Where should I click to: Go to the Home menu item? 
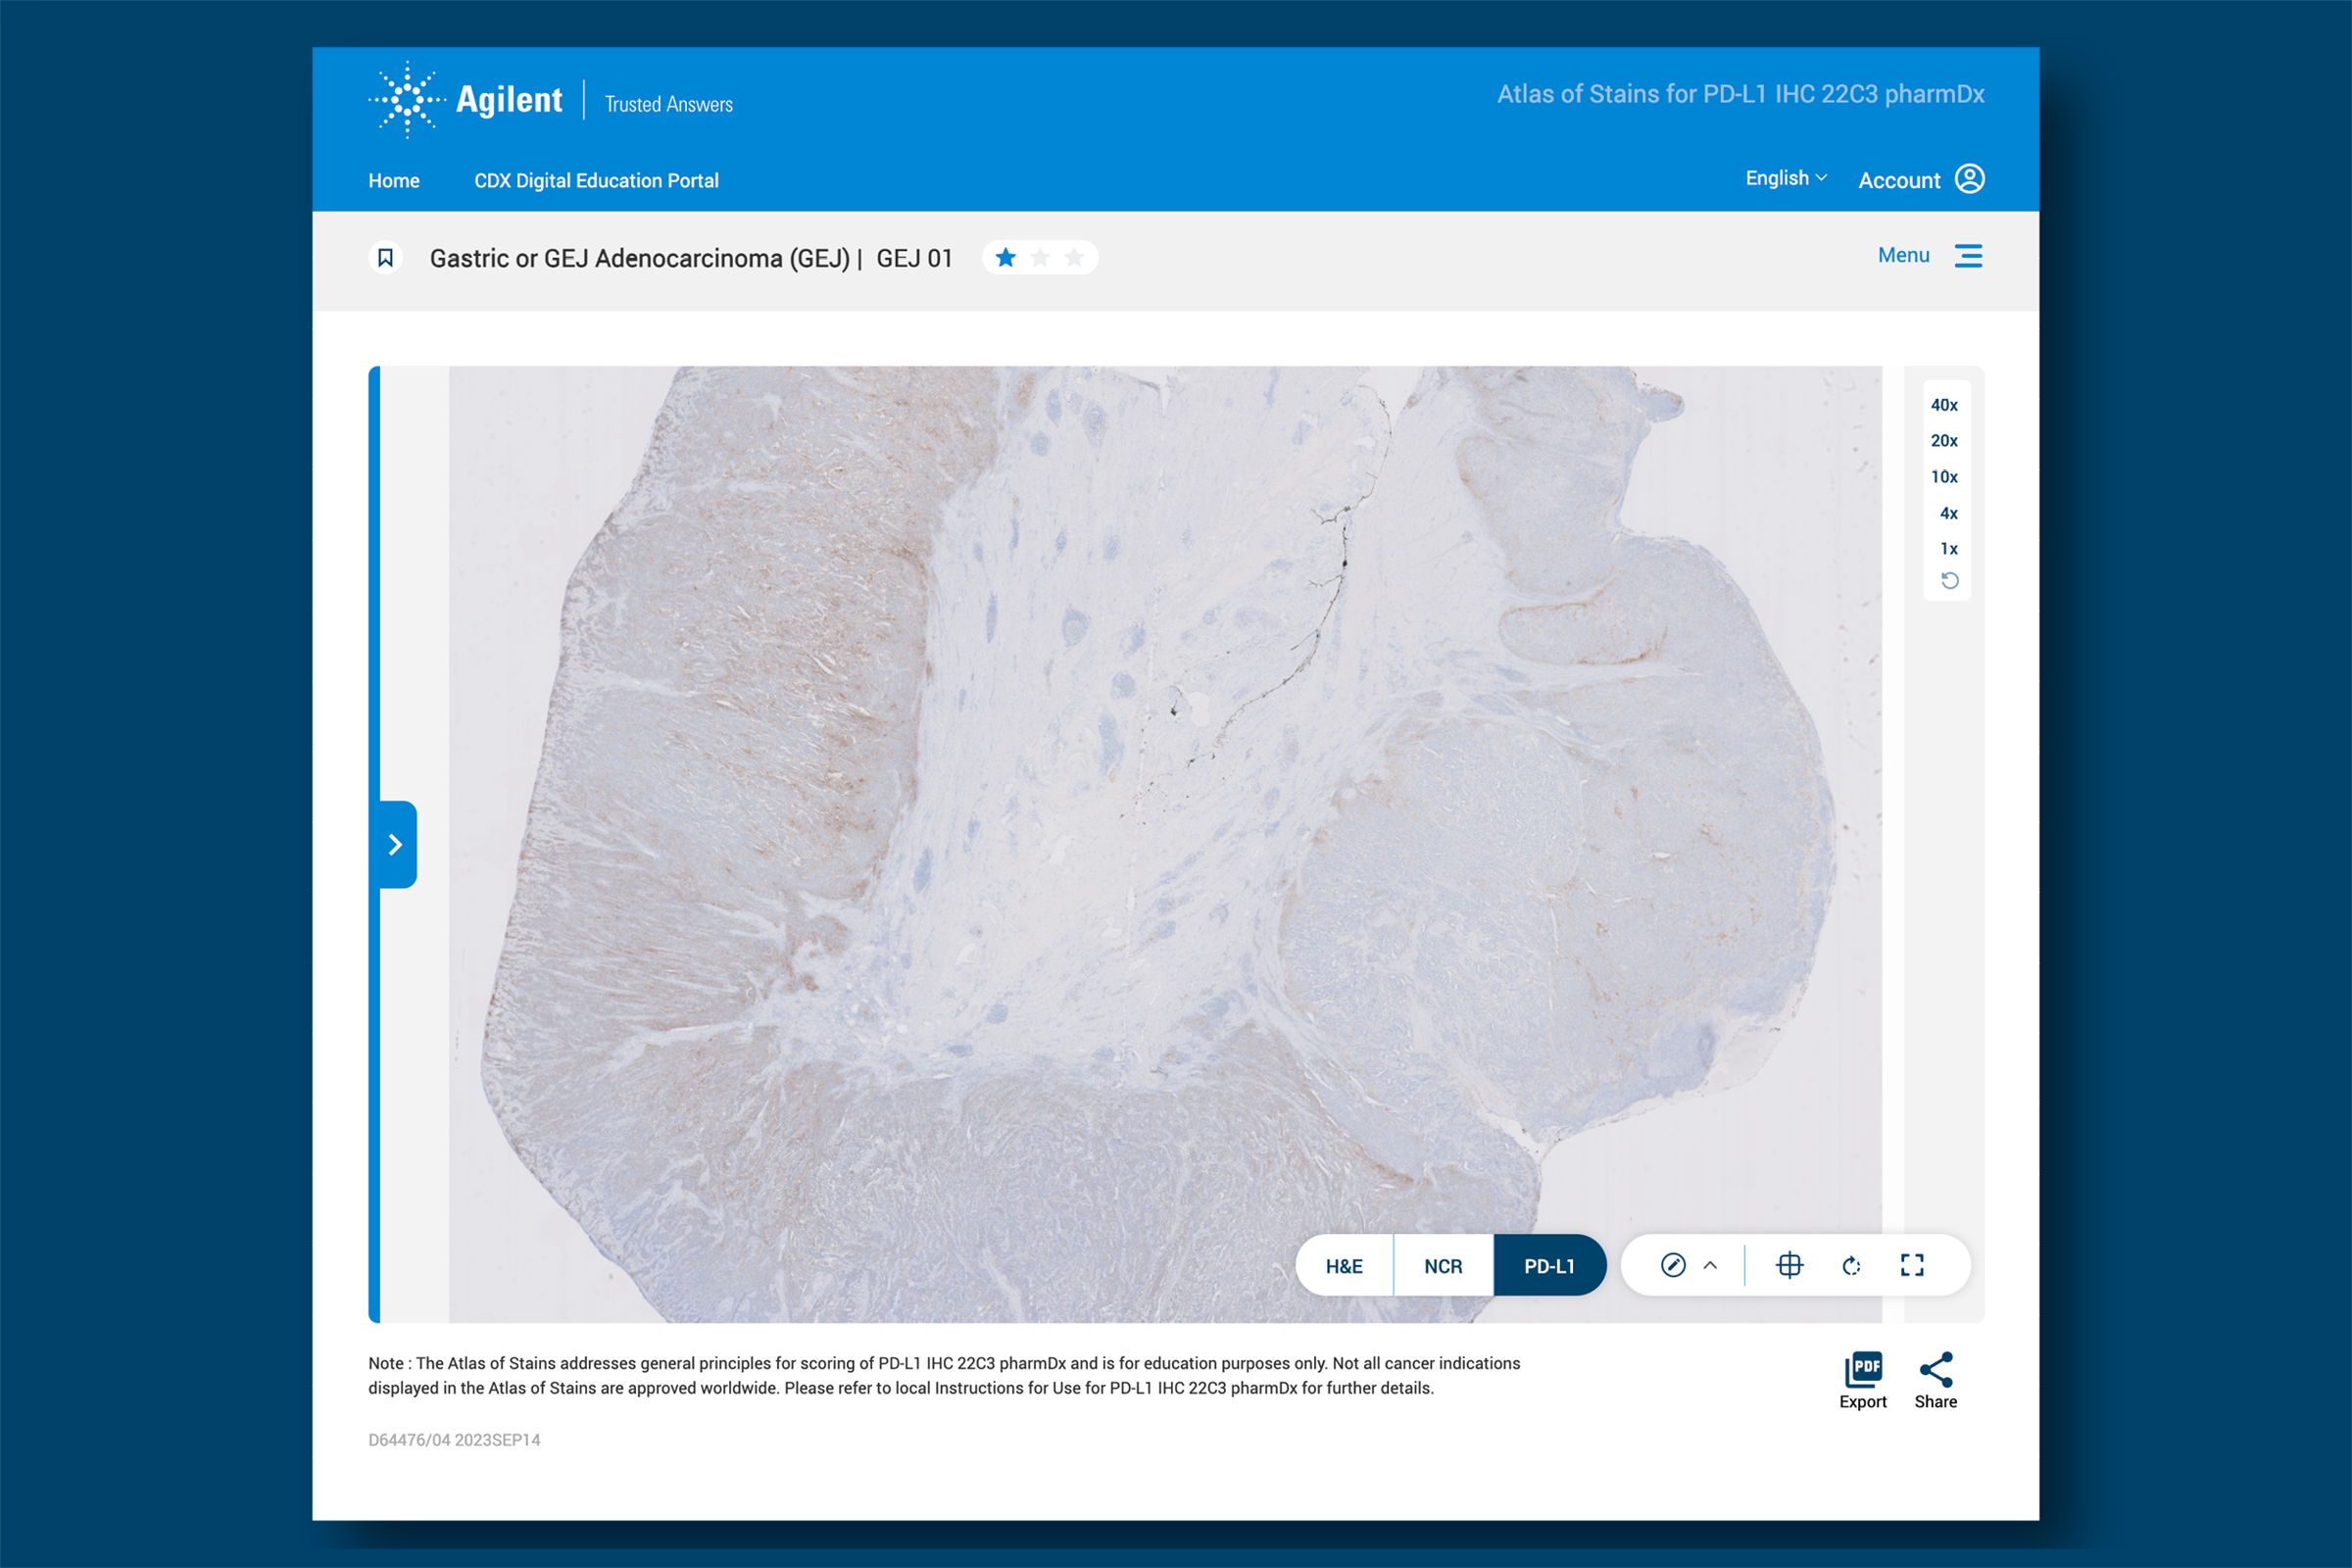(394, 181)
